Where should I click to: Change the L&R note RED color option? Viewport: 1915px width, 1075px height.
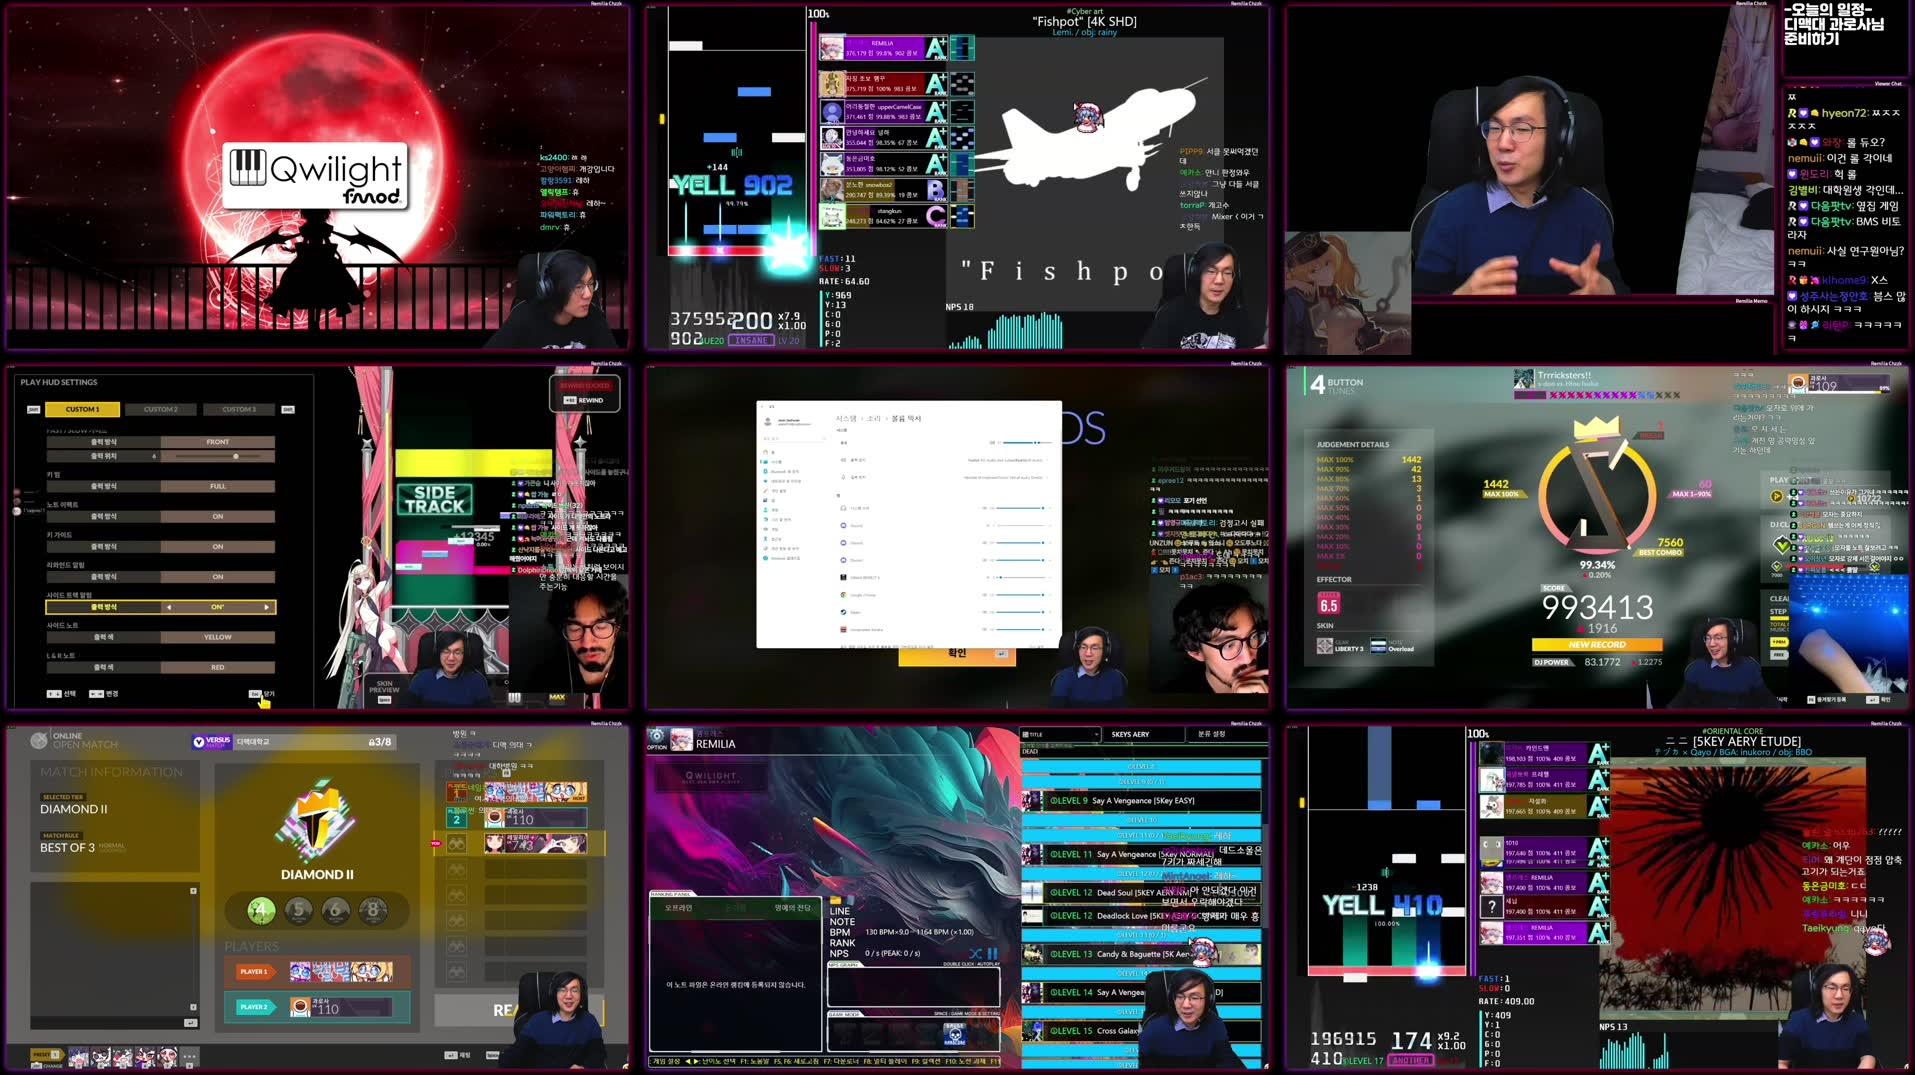click(217, 667)
